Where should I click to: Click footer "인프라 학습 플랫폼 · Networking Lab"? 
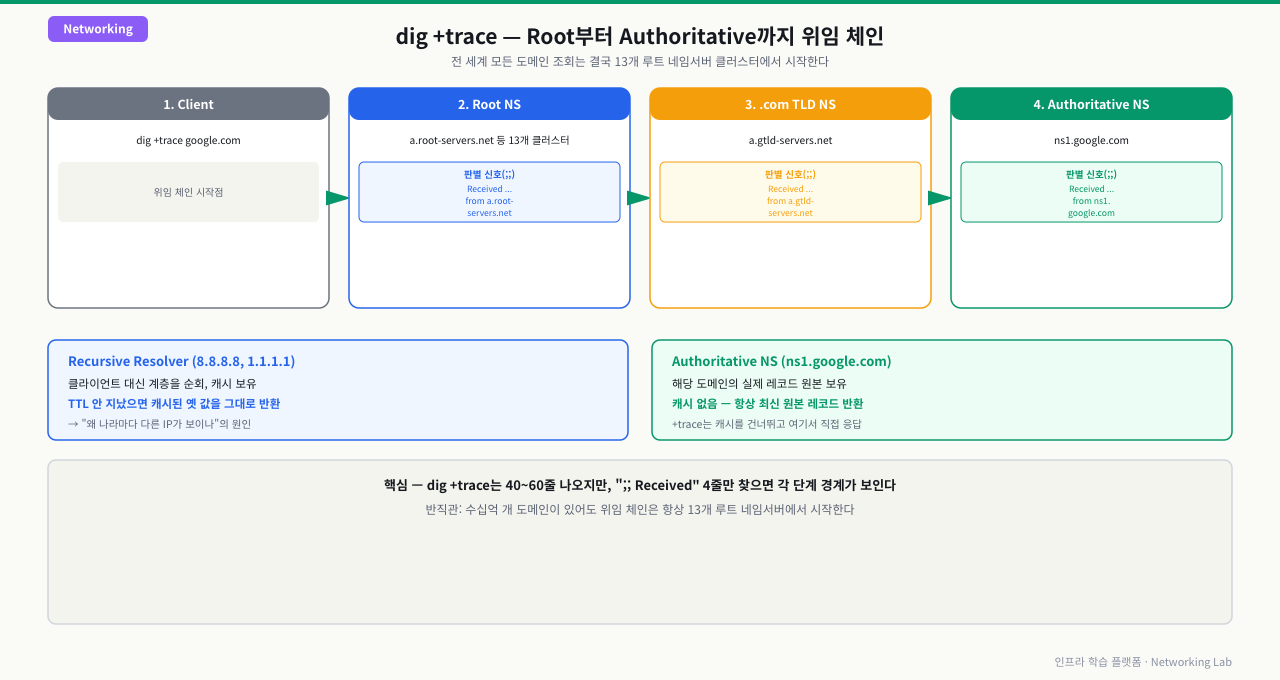click(1143, 662)
